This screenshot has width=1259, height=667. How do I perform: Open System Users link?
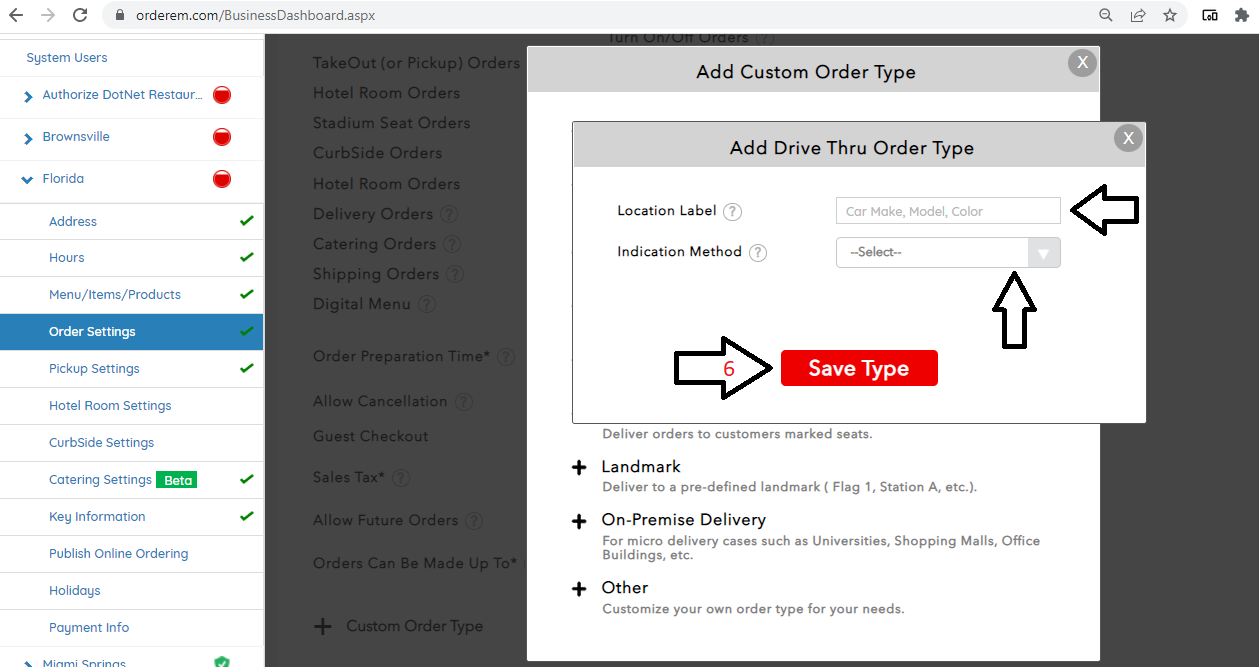[x=67, y=58]
